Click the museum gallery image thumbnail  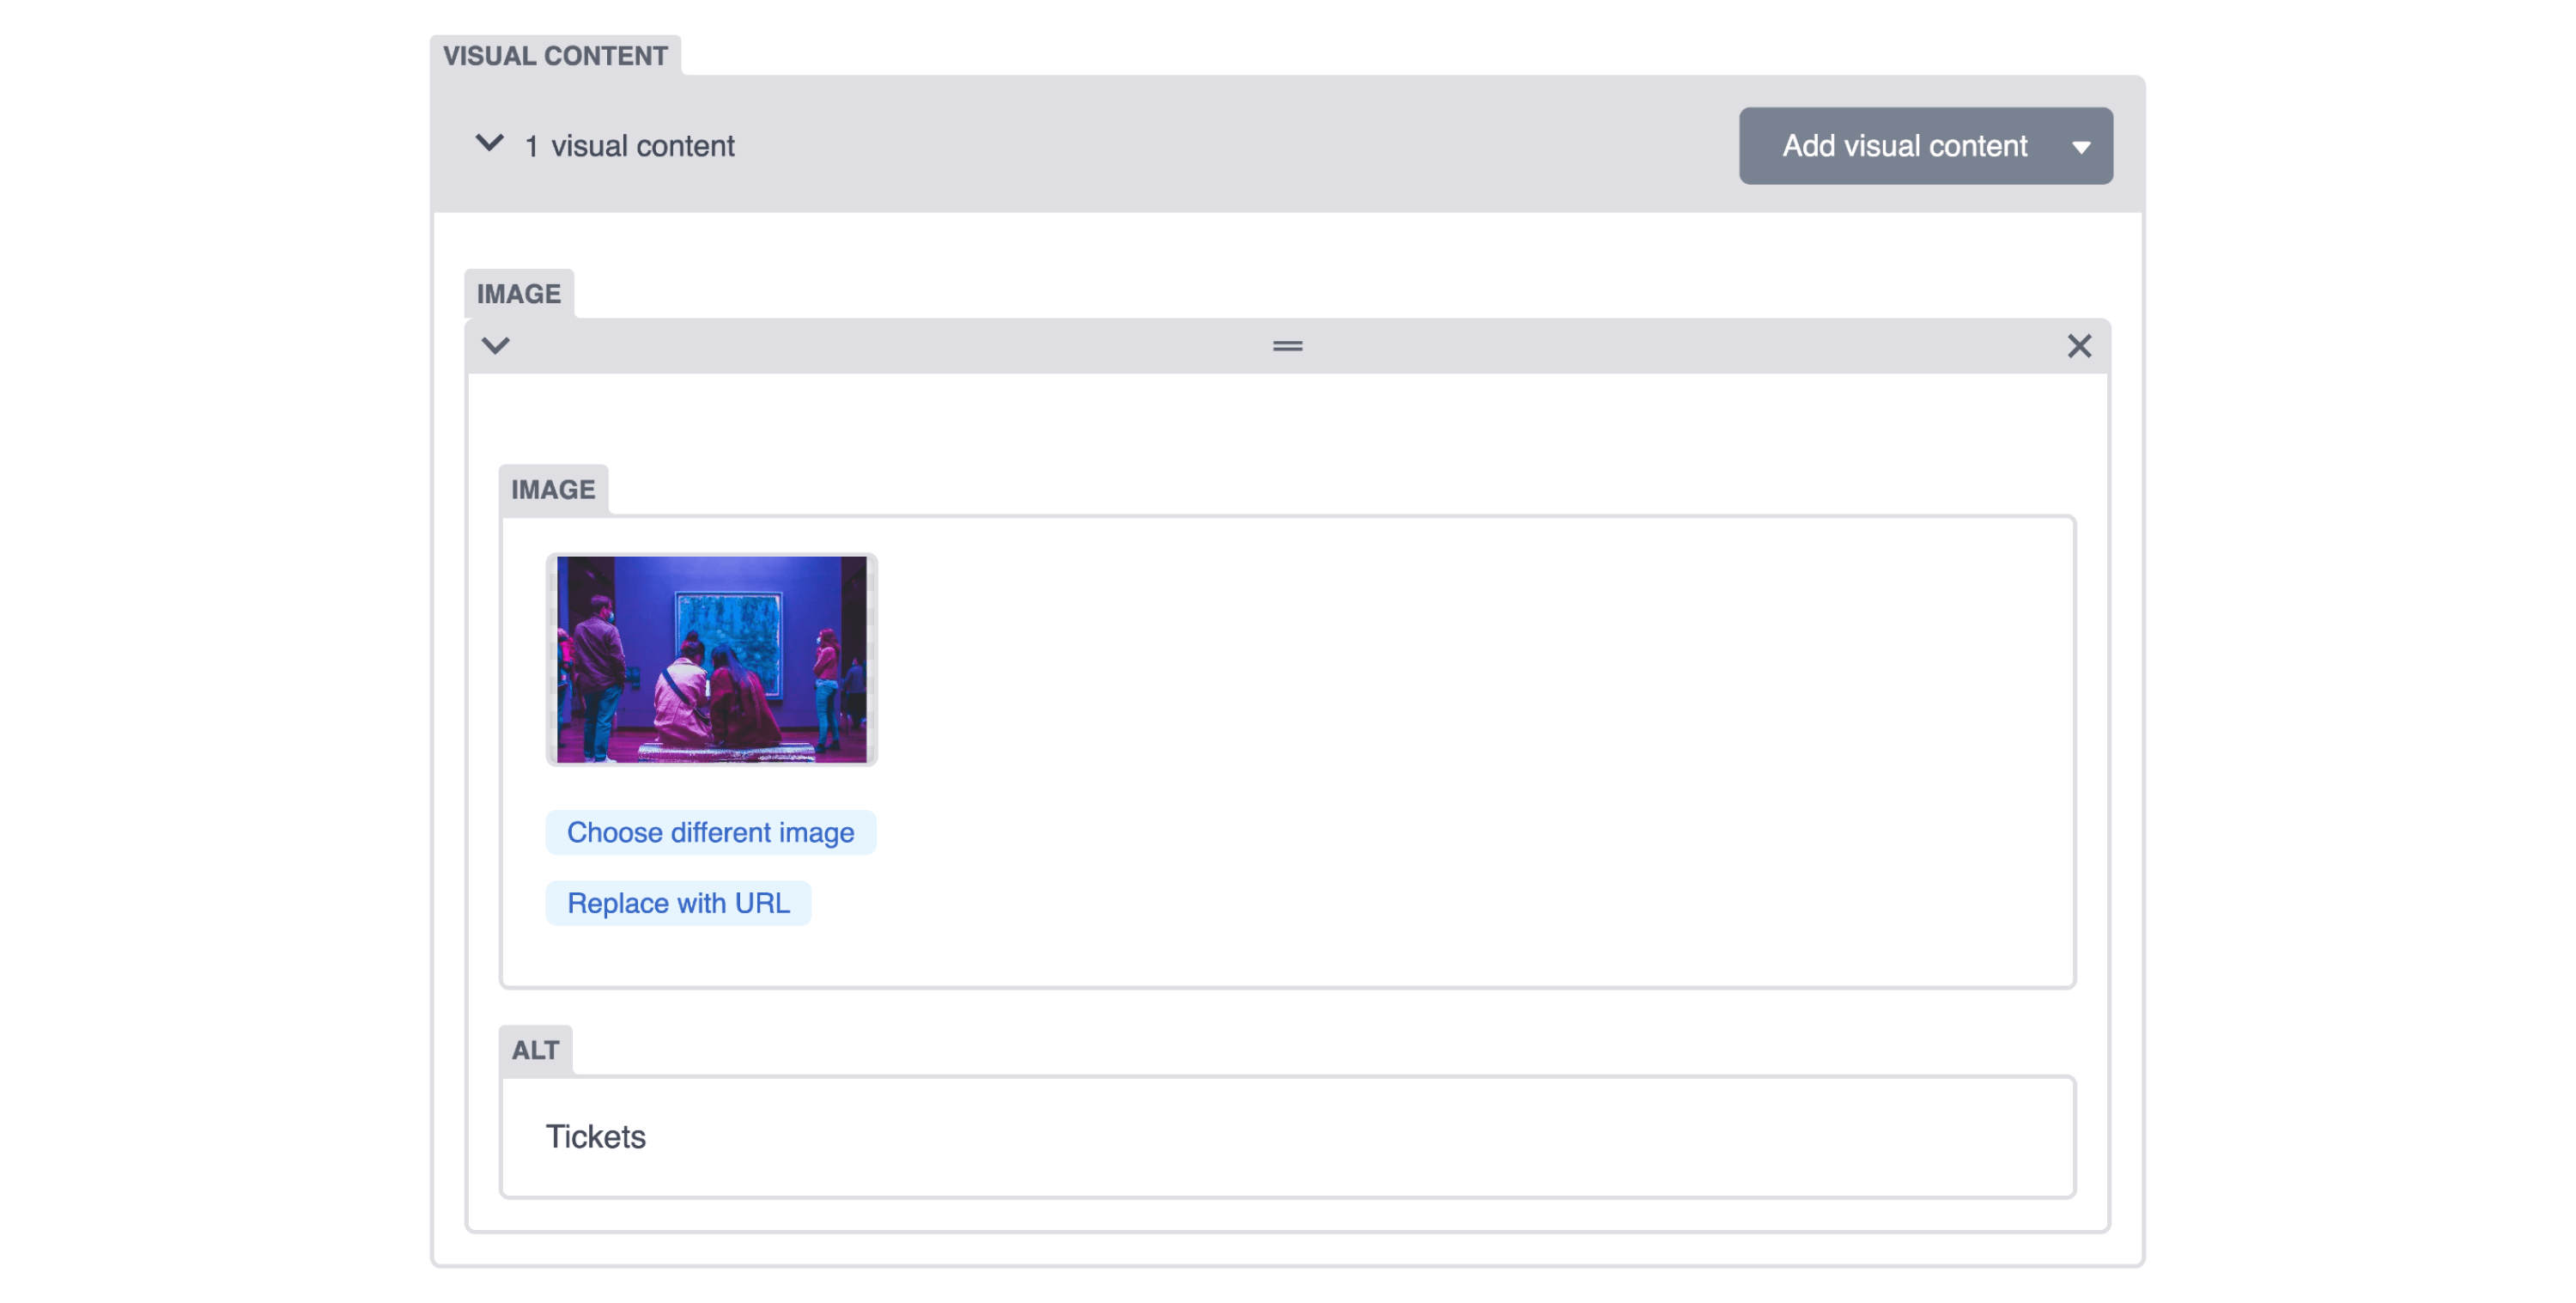pyautogui.click(x=711, y=660)
